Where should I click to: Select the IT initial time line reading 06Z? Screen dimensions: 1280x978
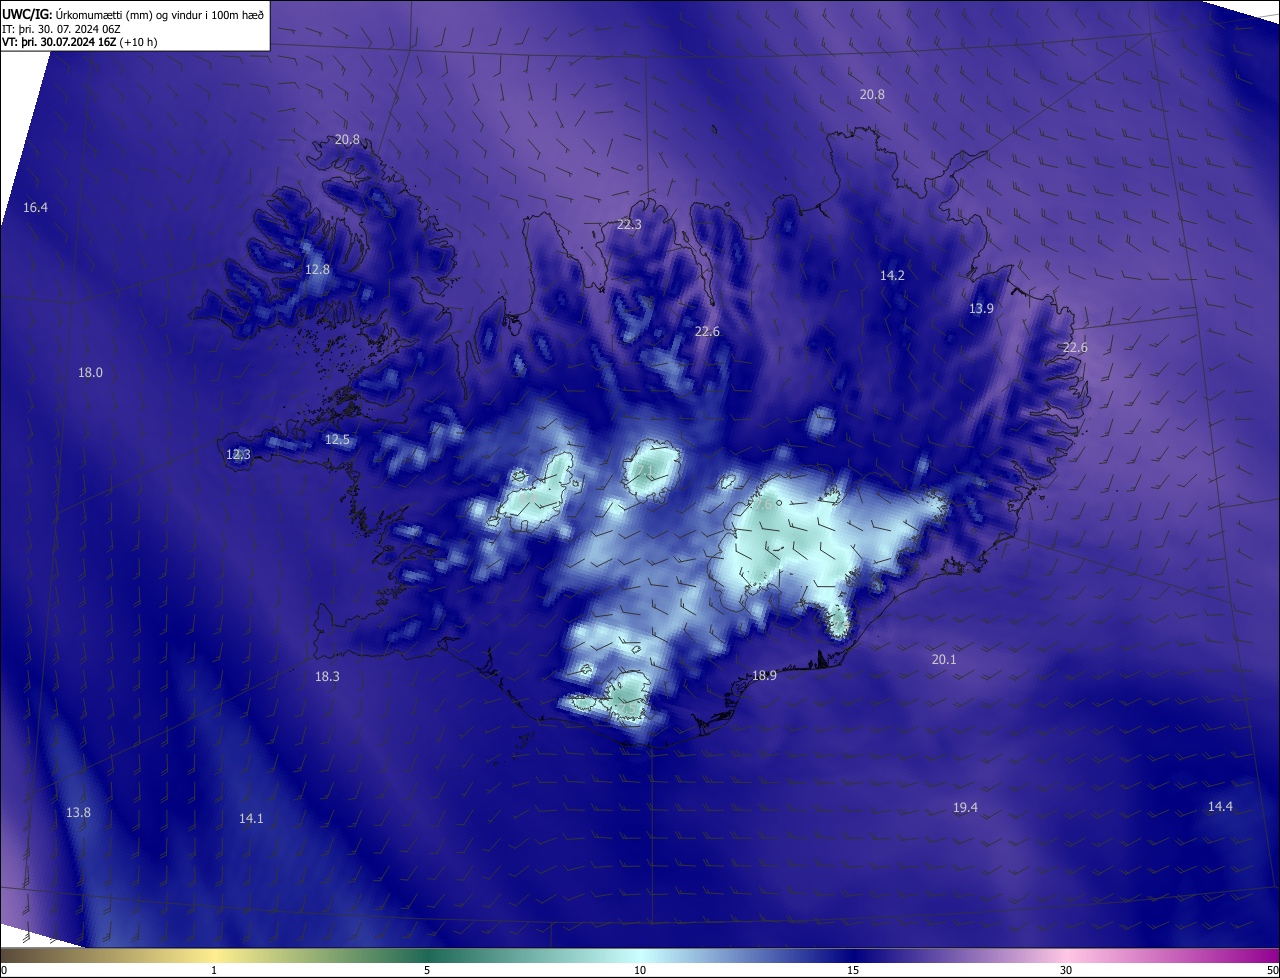click(x=62, y=29)
